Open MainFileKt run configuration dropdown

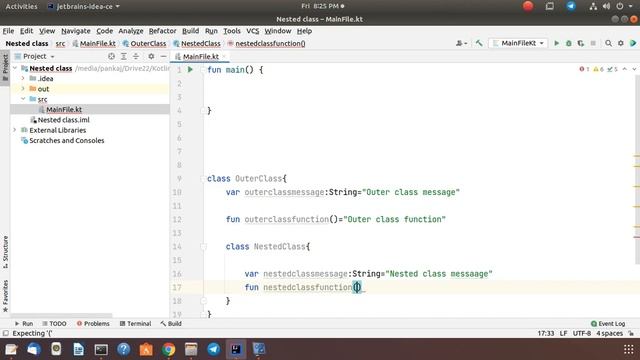[x=518, y=43]
